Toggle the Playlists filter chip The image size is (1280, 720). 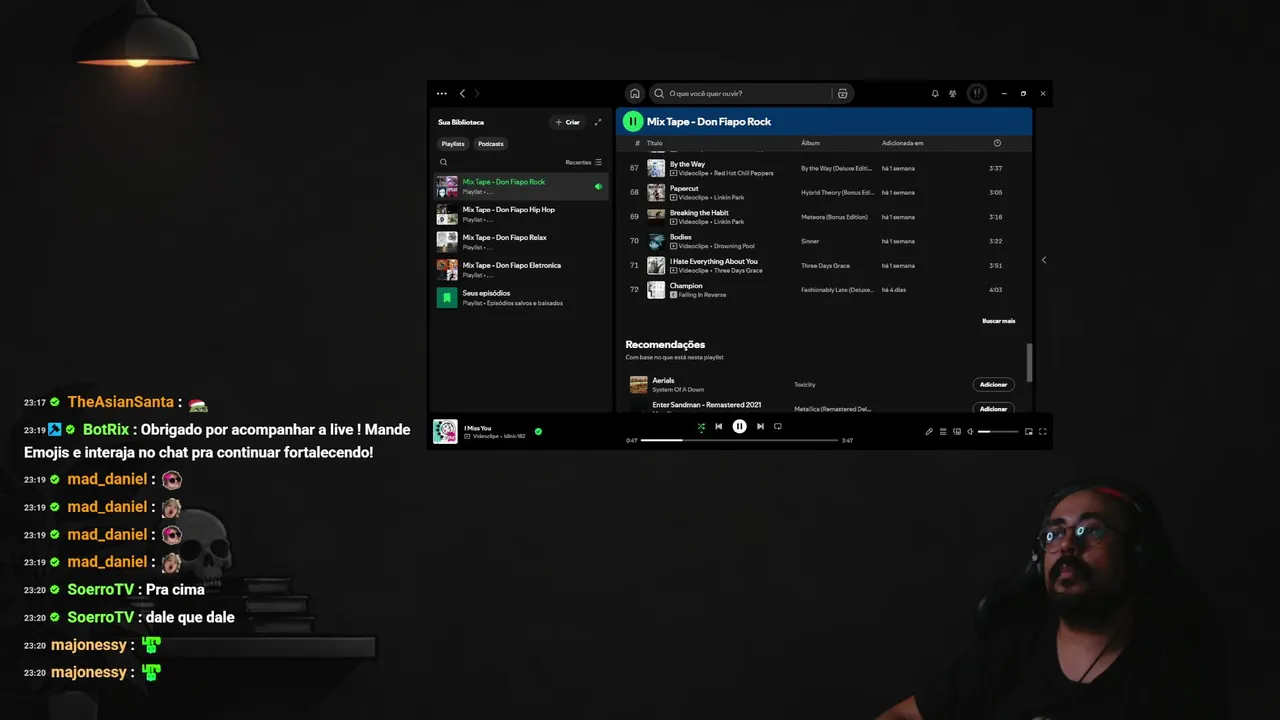[x=453, y=144]
